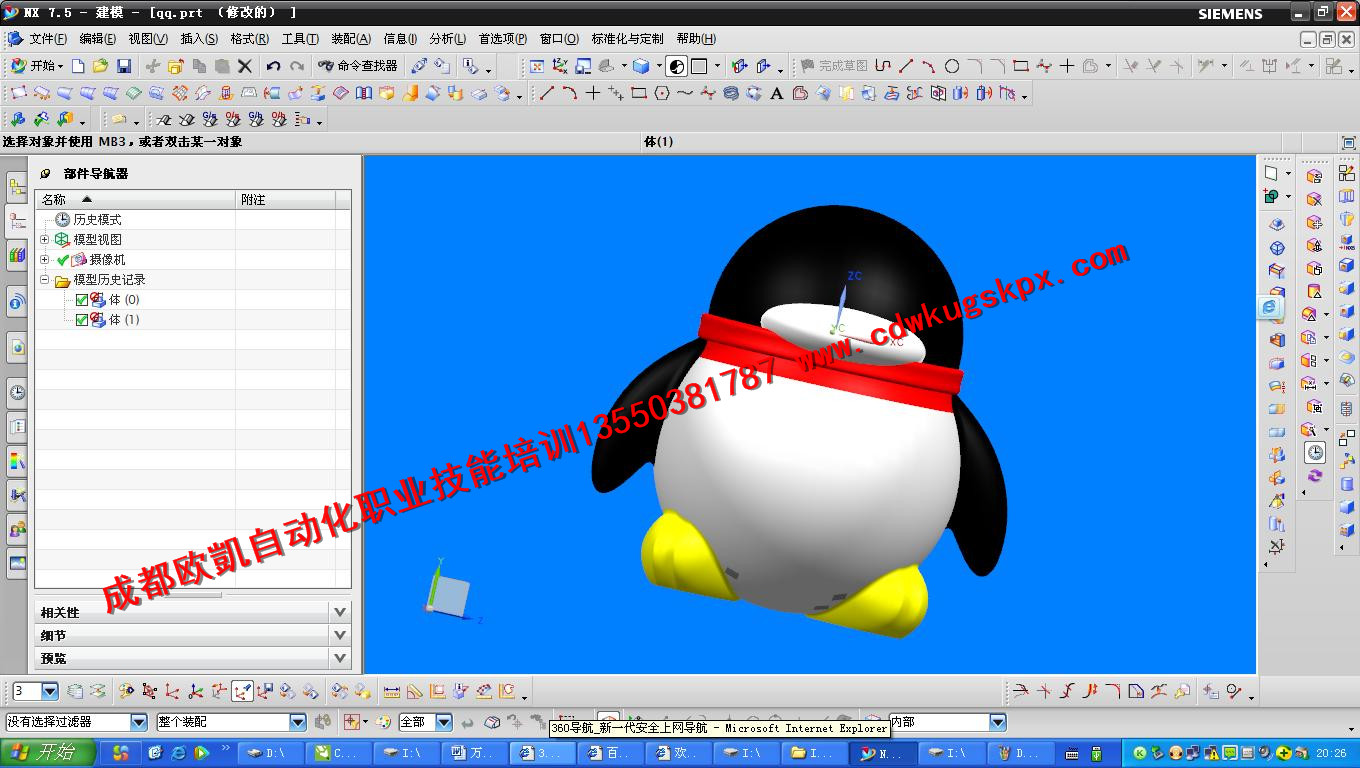
Task: Click the Helix spiral curve icon
Action: 731,93
